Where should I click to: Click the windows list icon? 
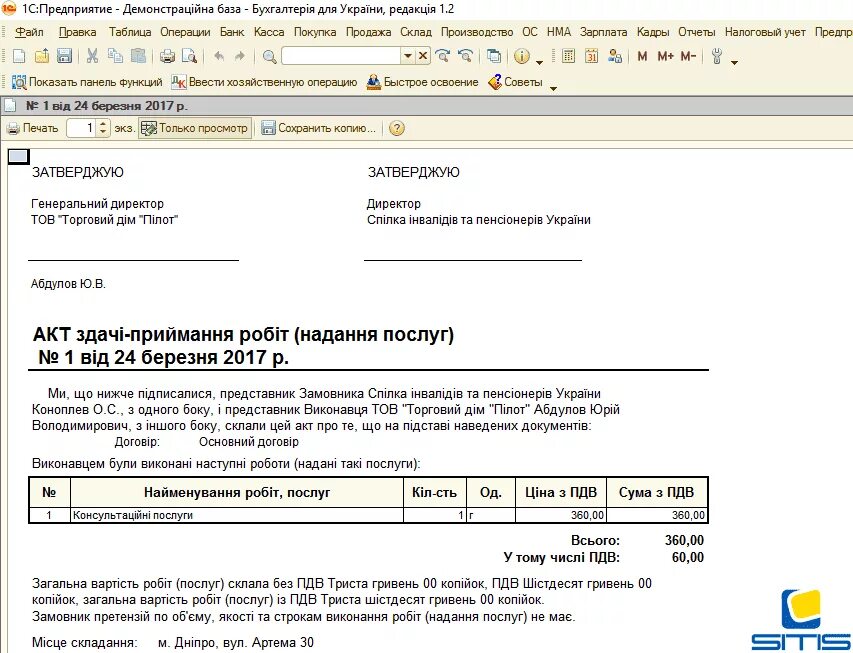pos(494,56)
